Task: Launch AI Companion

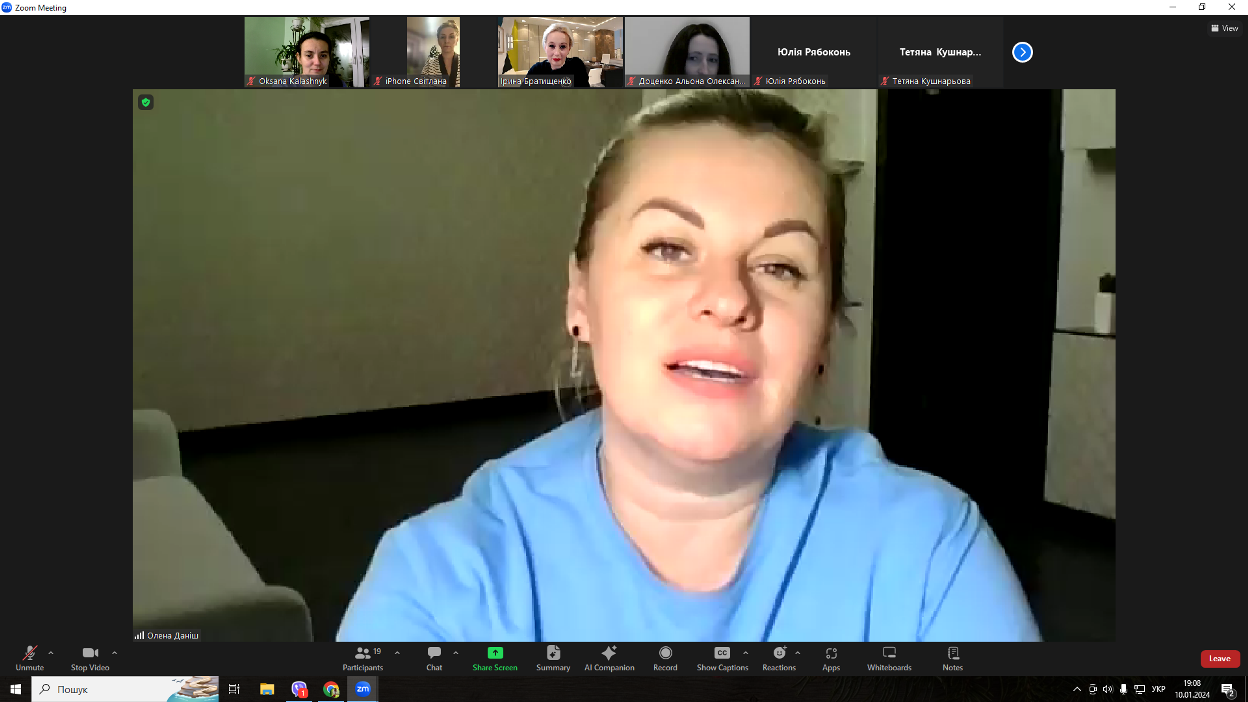Action: point(609,658)
